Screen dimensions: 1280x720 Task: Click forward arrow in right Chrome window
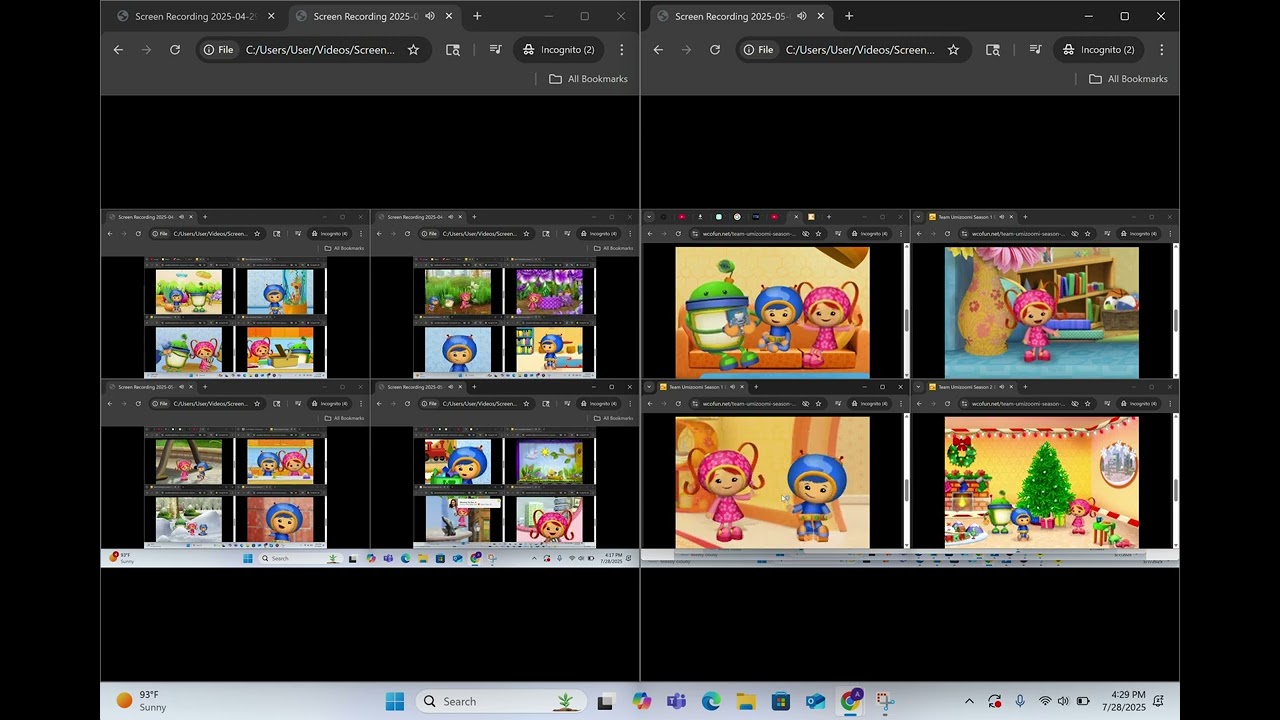coord(686,50)
